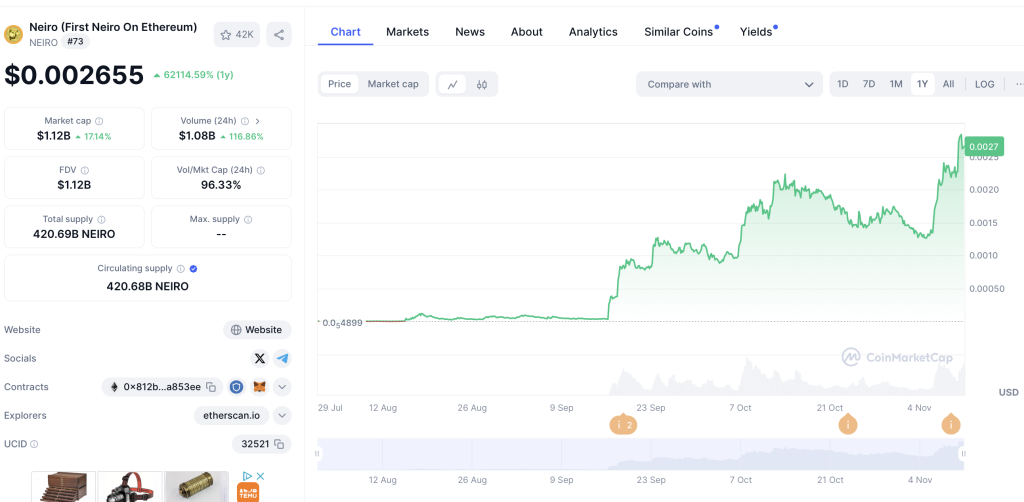Click the #73 rank badge
The width and height of the screenshot is (1024, 502).
coord(76,42)
